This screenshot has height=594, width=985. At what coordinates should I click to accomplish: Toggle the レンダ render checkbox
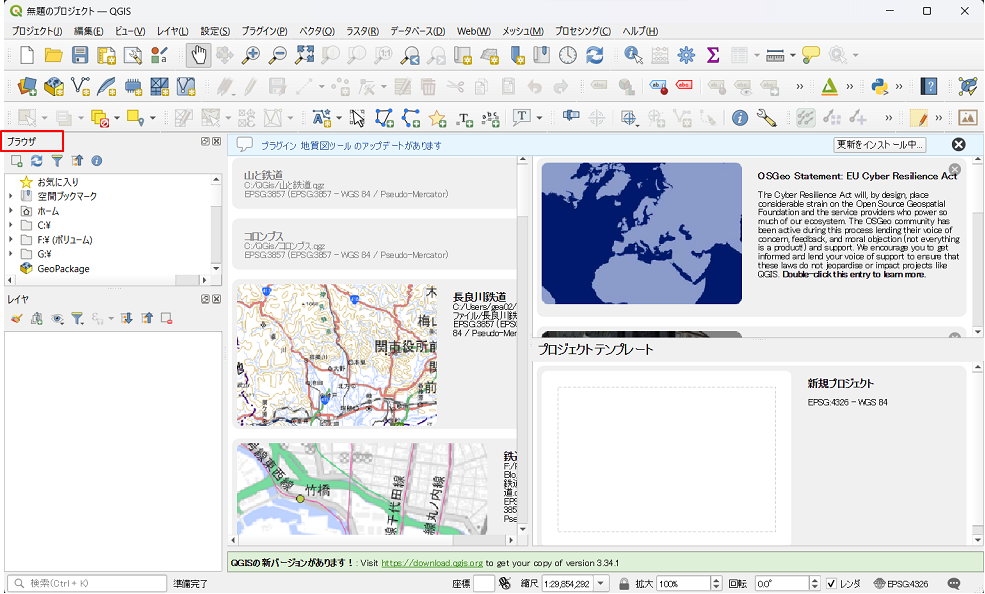click(831, 584)
